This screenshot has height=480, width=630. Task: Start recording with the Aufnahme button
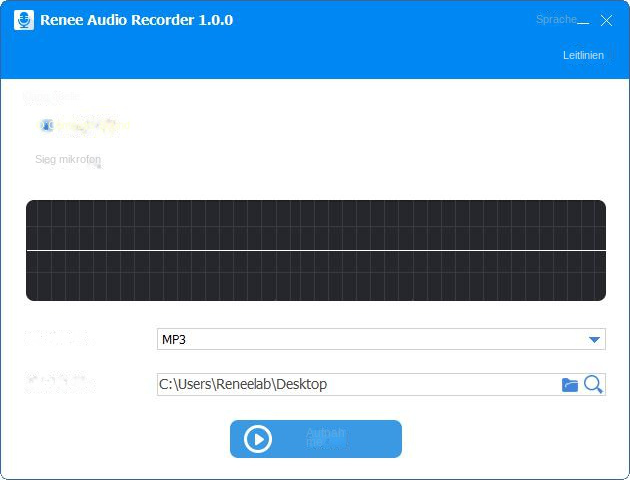coord(316,439)
